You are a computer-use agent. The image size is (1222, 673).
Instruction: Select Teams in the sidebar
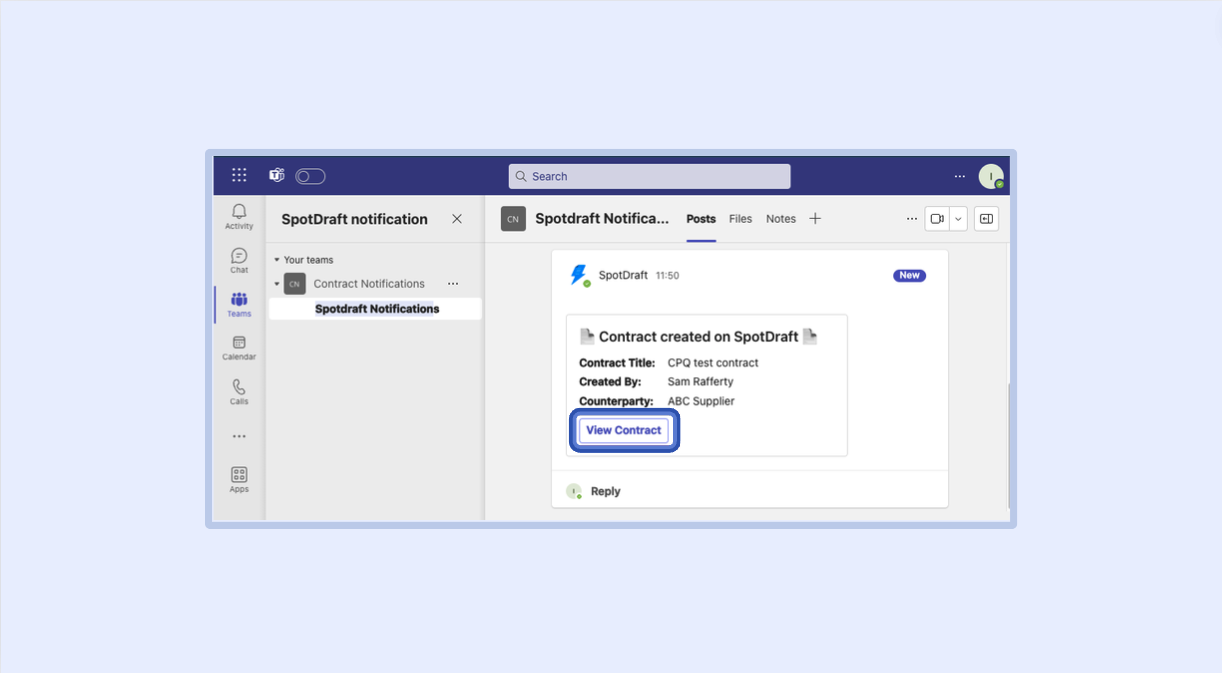click(x=239, y=304)
